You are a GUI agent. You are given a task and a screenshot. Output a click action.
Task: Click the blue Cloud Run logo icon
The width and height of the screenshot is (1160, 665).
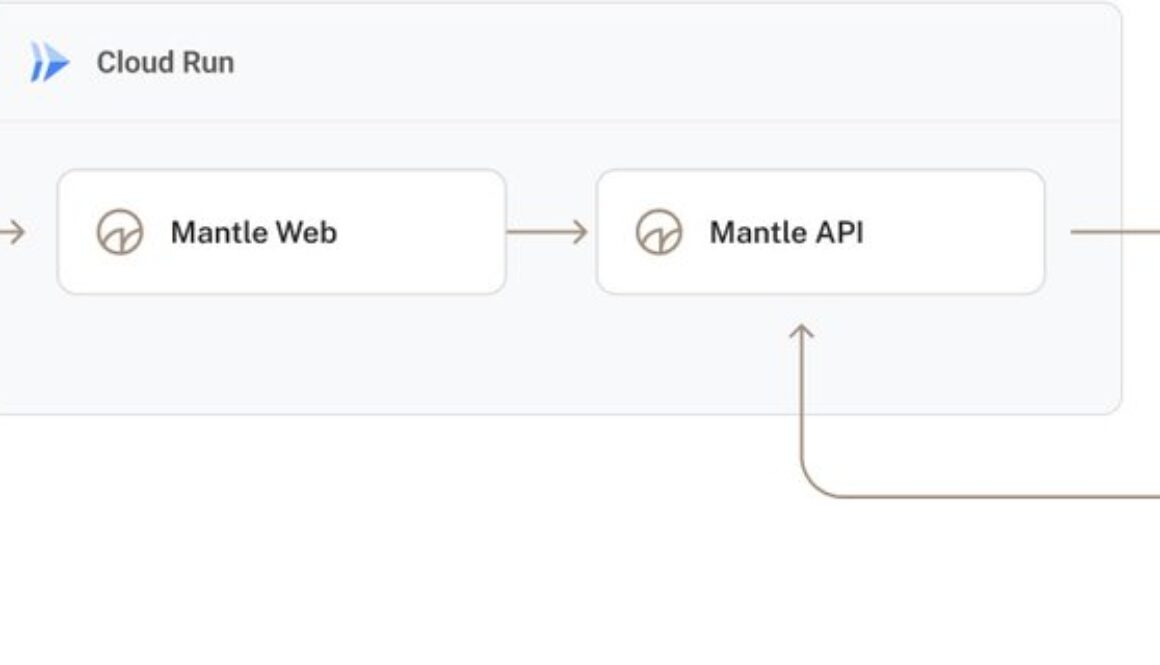pos(49,62)
